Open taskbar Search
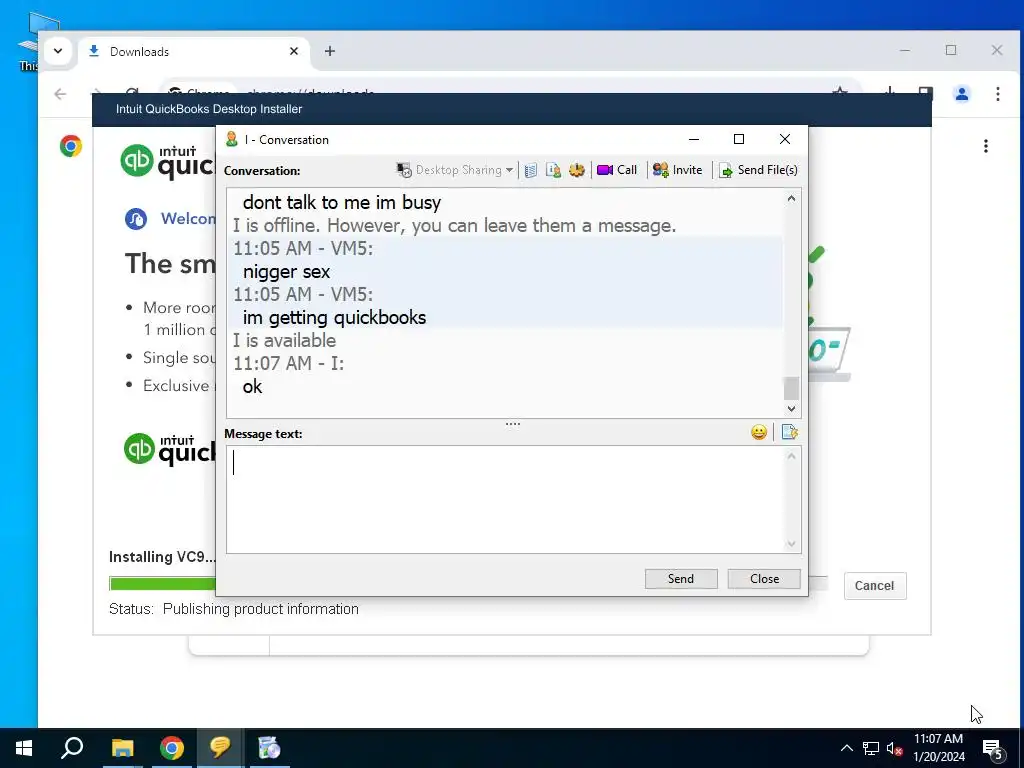This screenshot has height=768, width=1024. pos(72,748)
